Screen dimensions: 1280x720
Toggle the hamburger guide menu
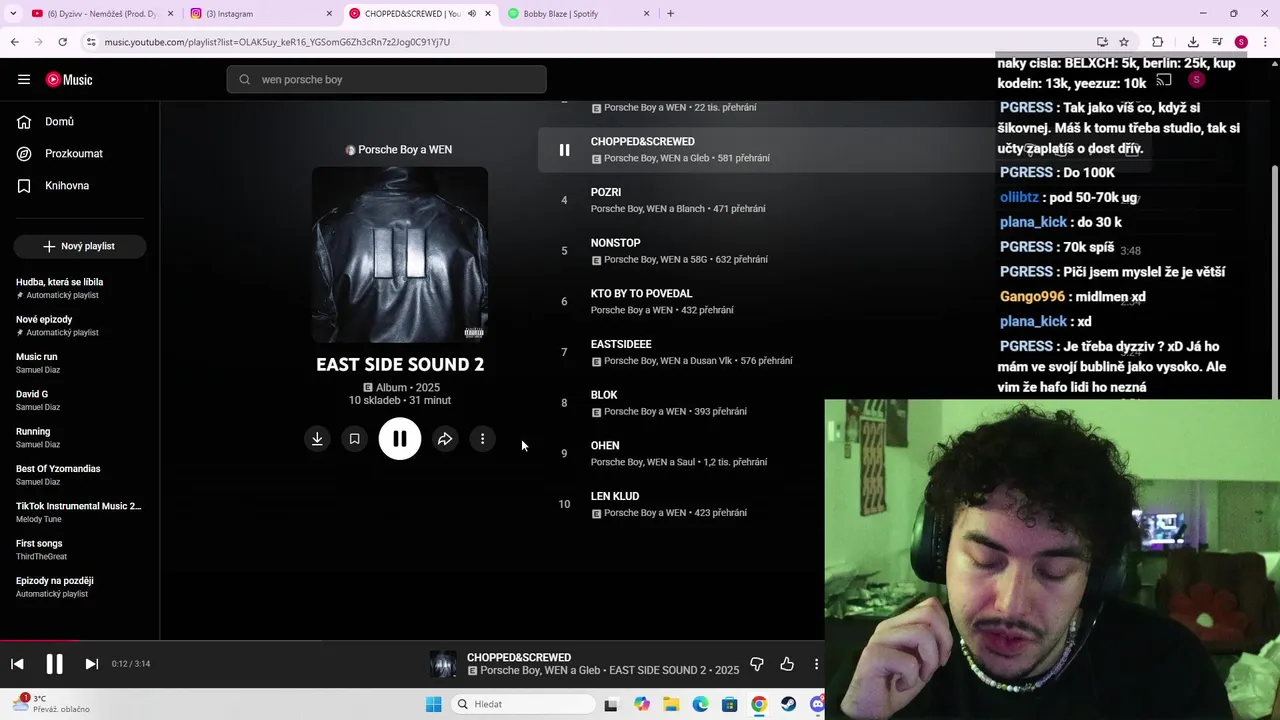pyautogui.click(x=24, y=80)
